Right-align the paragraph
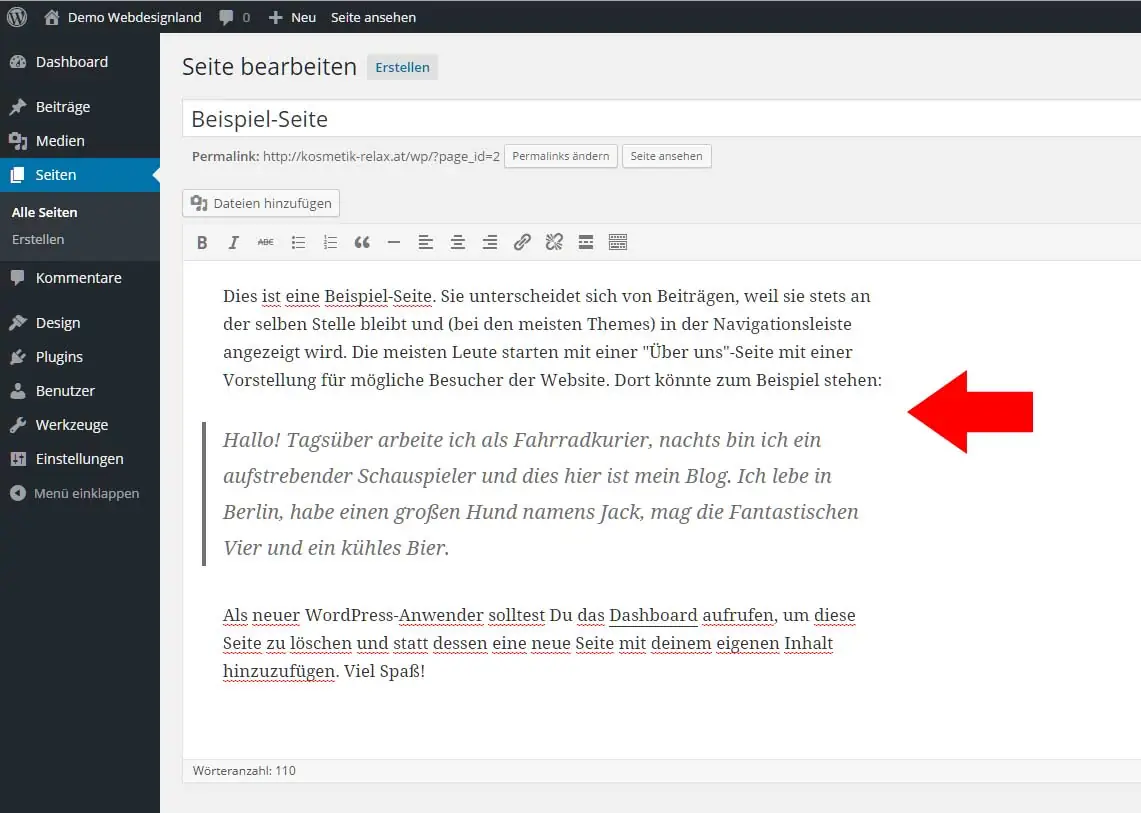Viewport: 1141px width, 813px height. tap(490, 241)
